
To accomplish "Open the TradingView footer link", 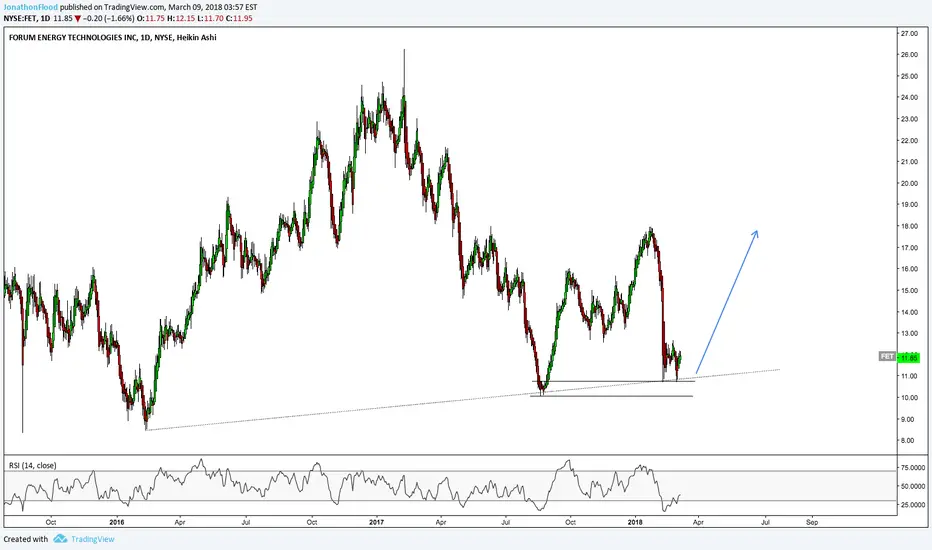I will (93, 539).
